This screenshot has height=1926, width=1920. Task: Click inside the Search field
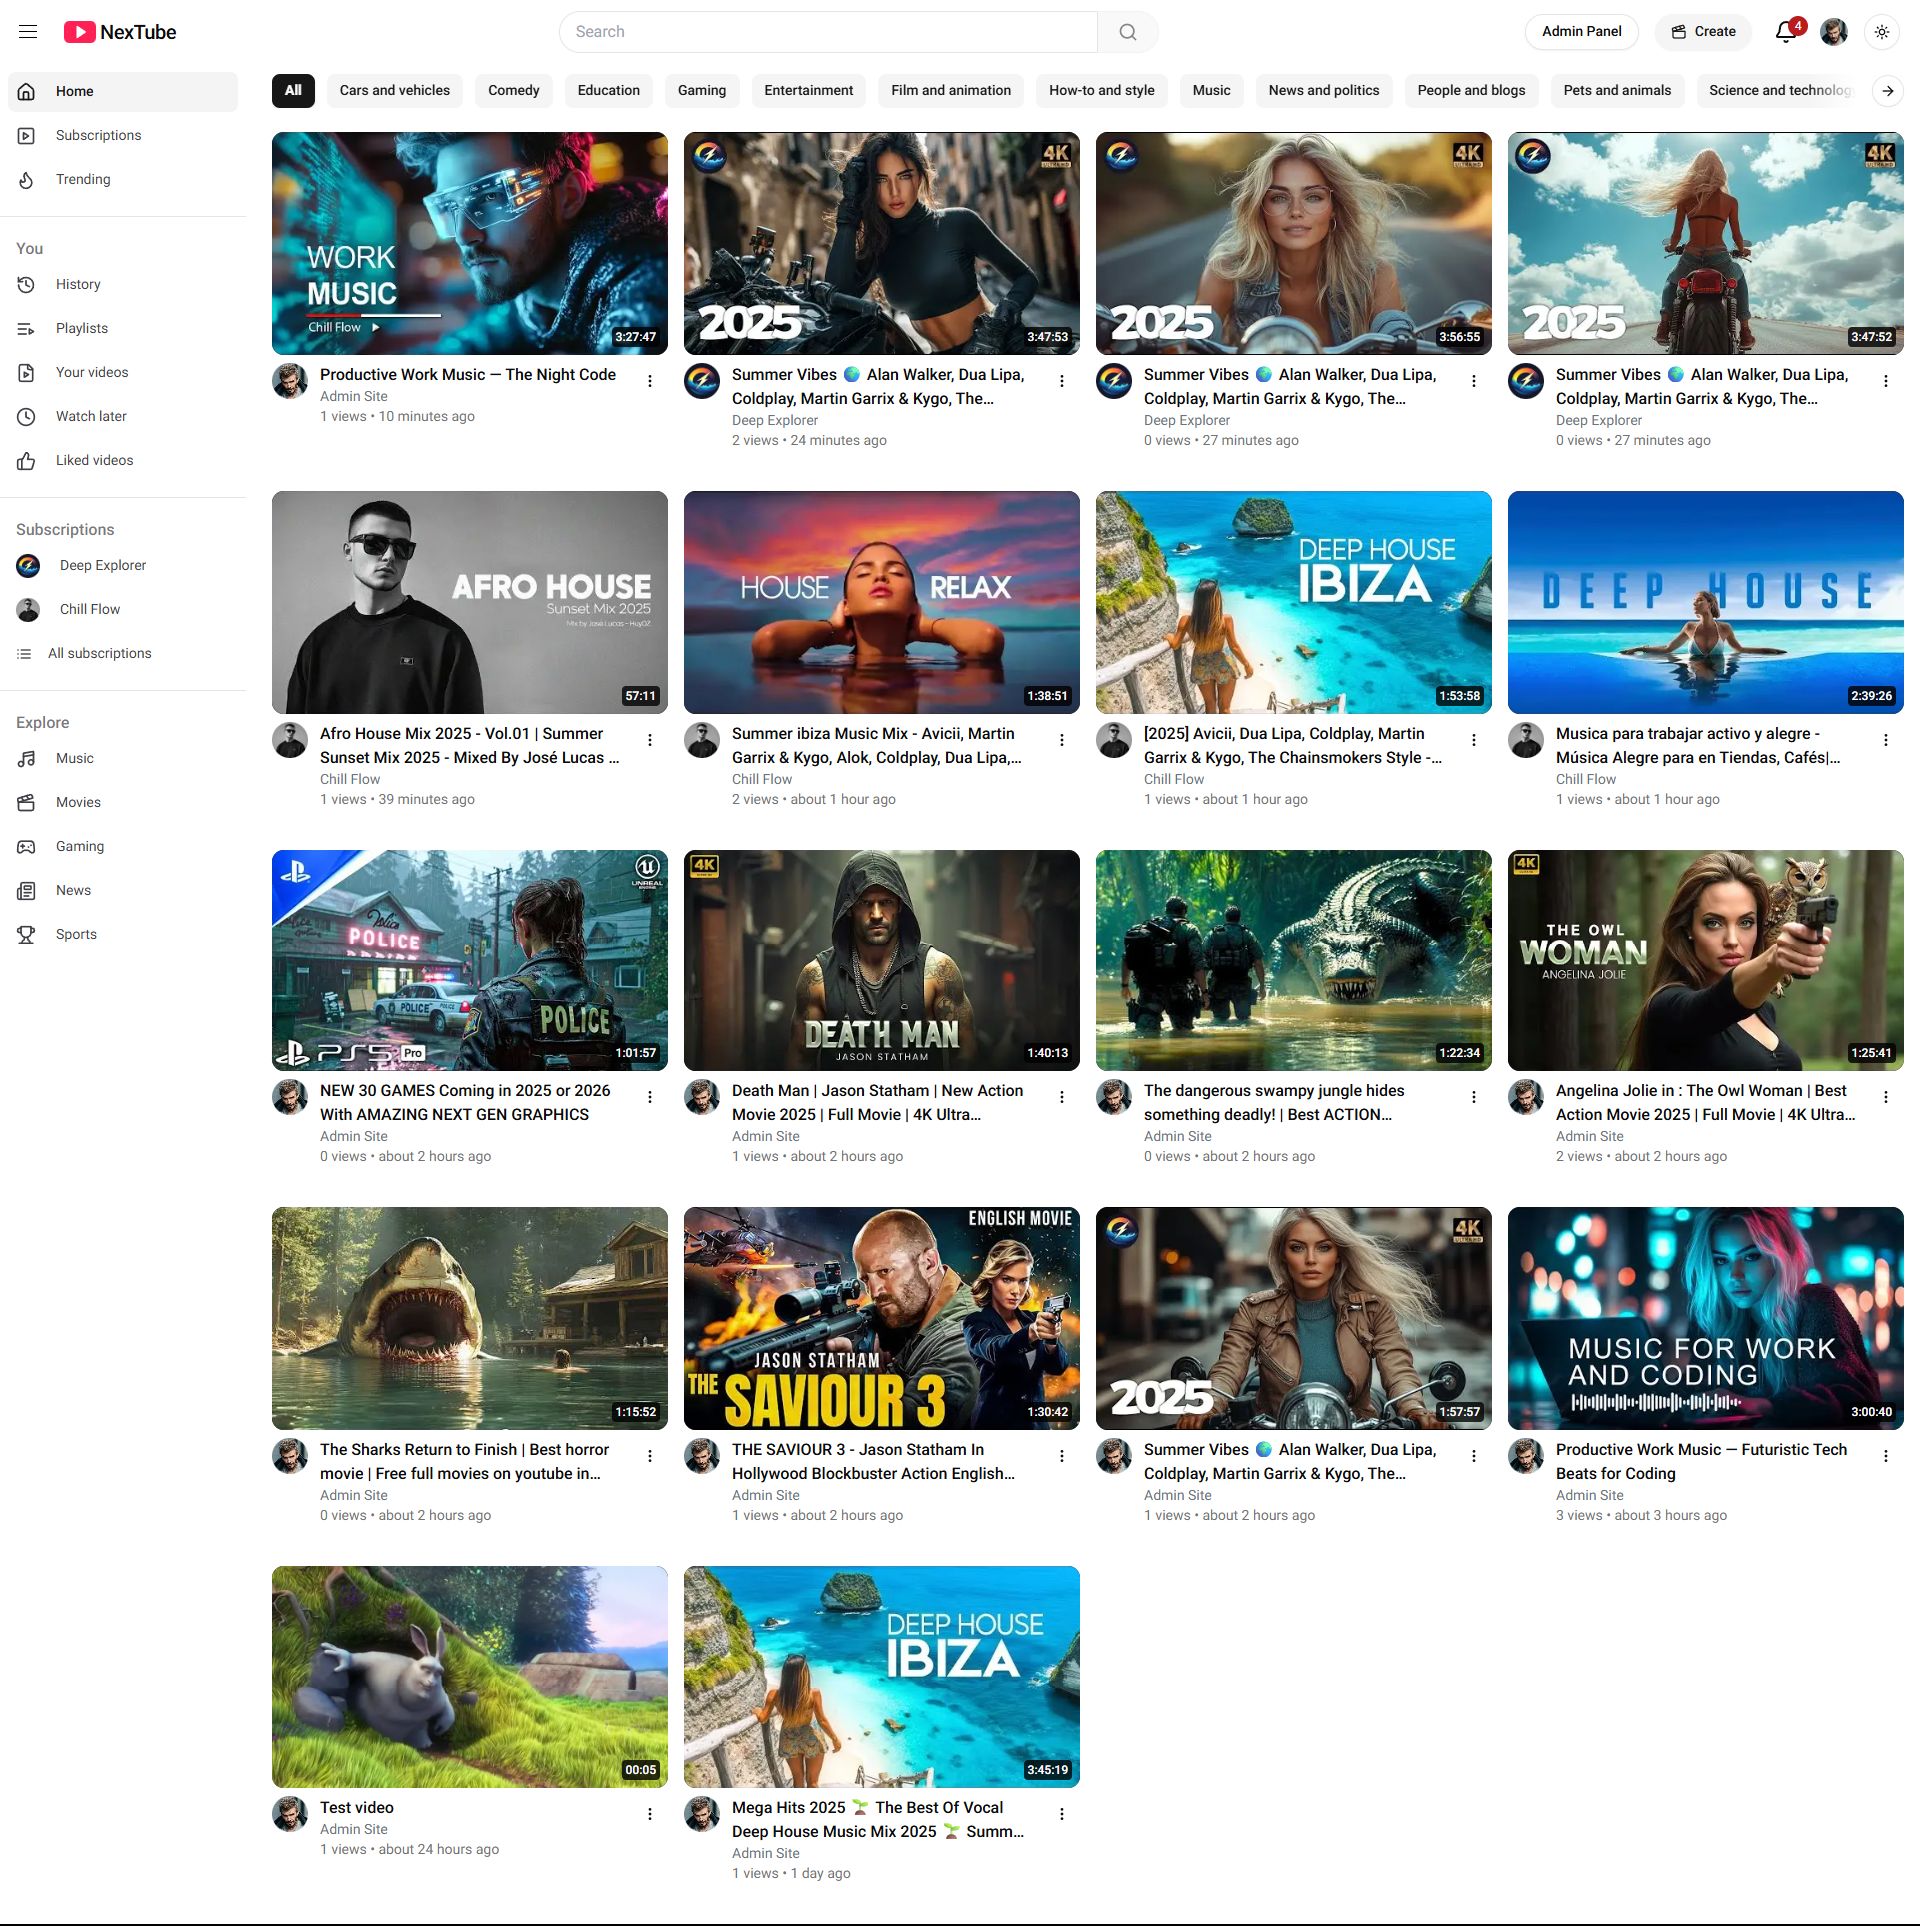(x=828, y=32)
